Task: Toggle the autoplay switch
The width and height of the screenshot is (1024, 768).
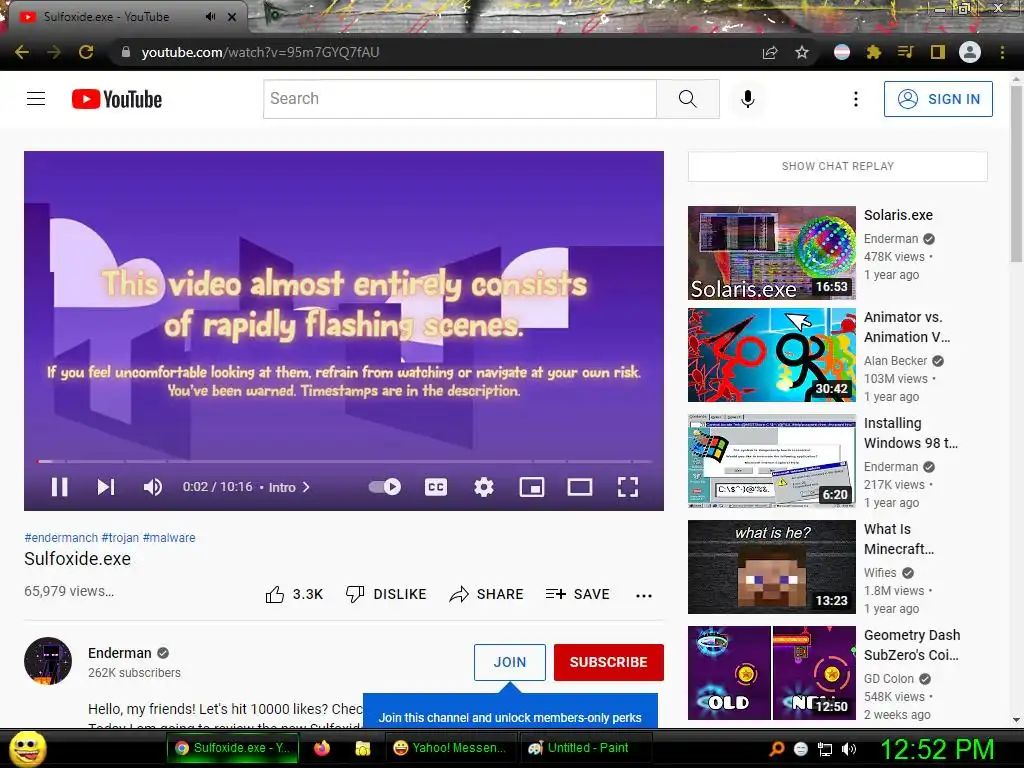Action: click(385, 487)
